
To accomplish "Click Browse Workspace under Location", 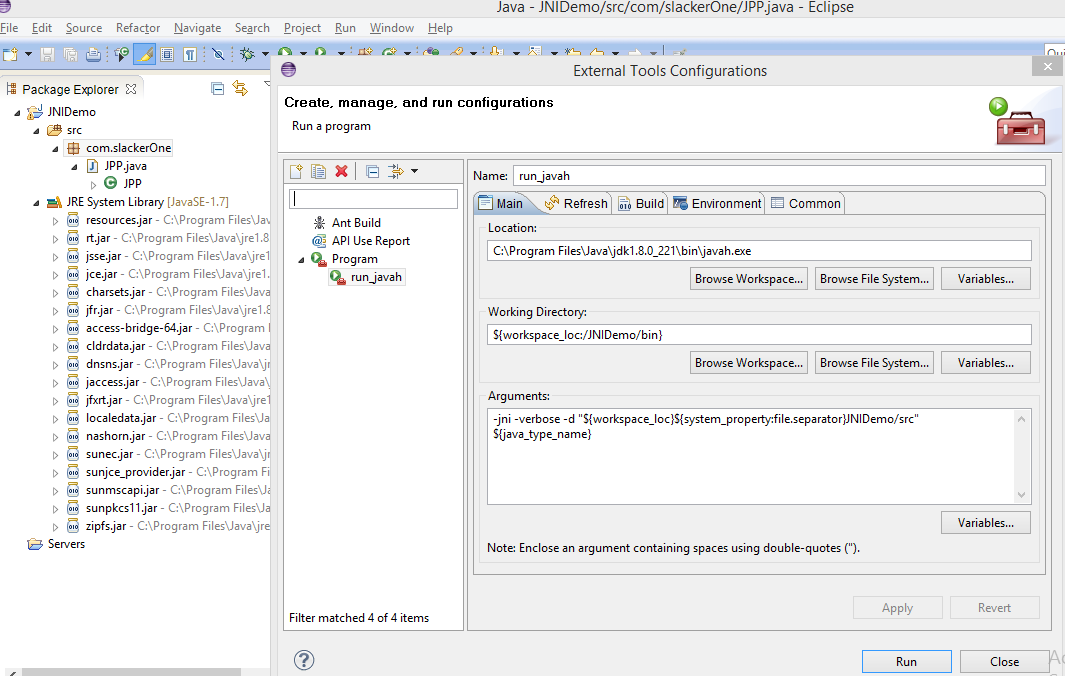I will tap(748, 279).
